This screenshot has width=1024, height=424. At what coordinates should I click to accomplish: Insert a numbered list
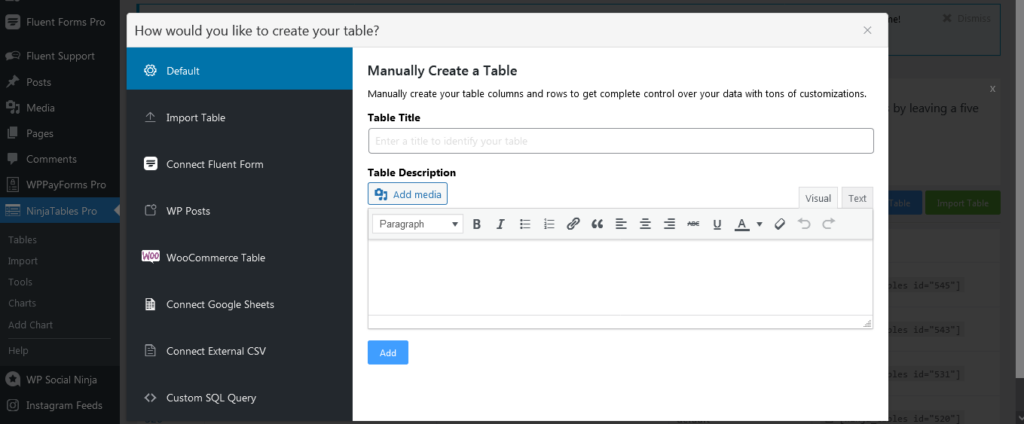coord(549,224)
